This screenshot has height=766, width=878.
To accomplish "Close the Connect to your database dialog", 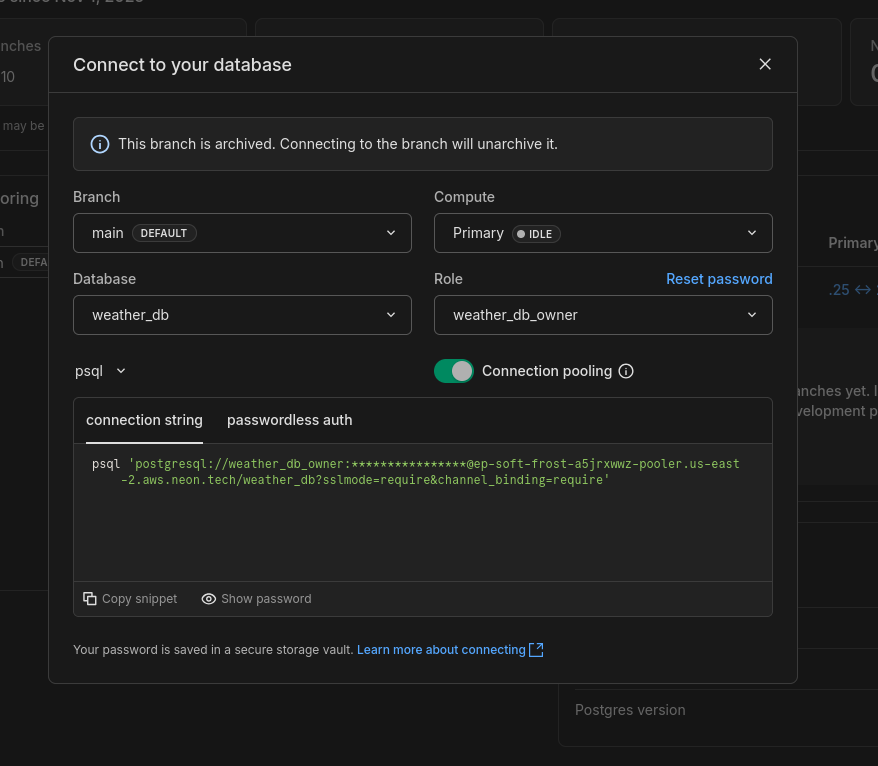I will click(x=765, y=64).
